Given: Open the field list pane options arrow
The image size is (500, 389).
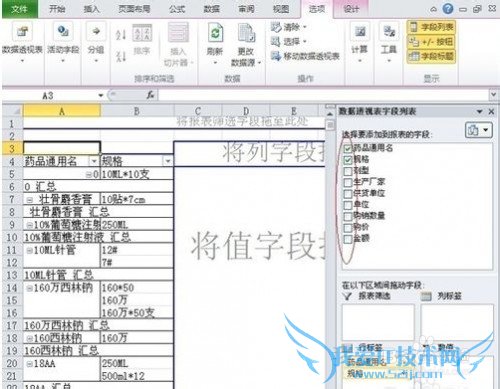Looking at the screenshot, I should (x=480, y=112).
